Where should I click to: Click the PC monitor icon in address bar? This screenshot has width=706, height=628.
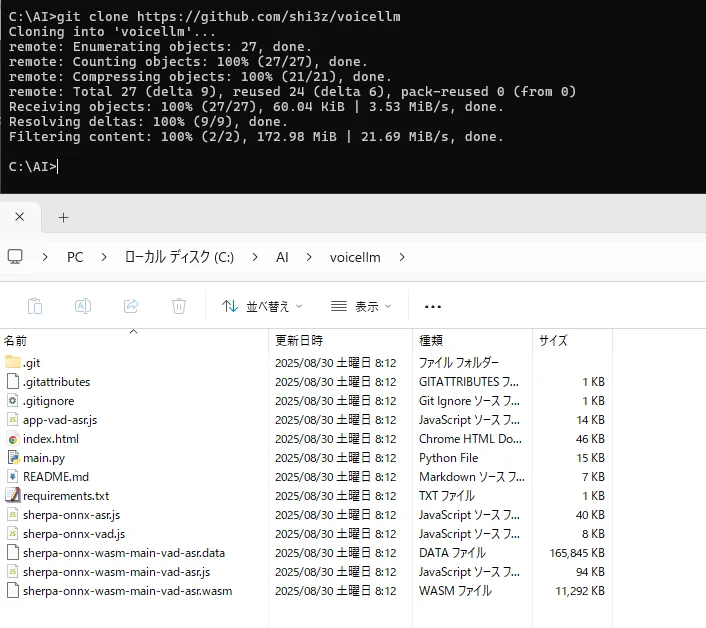[x=15, y=257]
